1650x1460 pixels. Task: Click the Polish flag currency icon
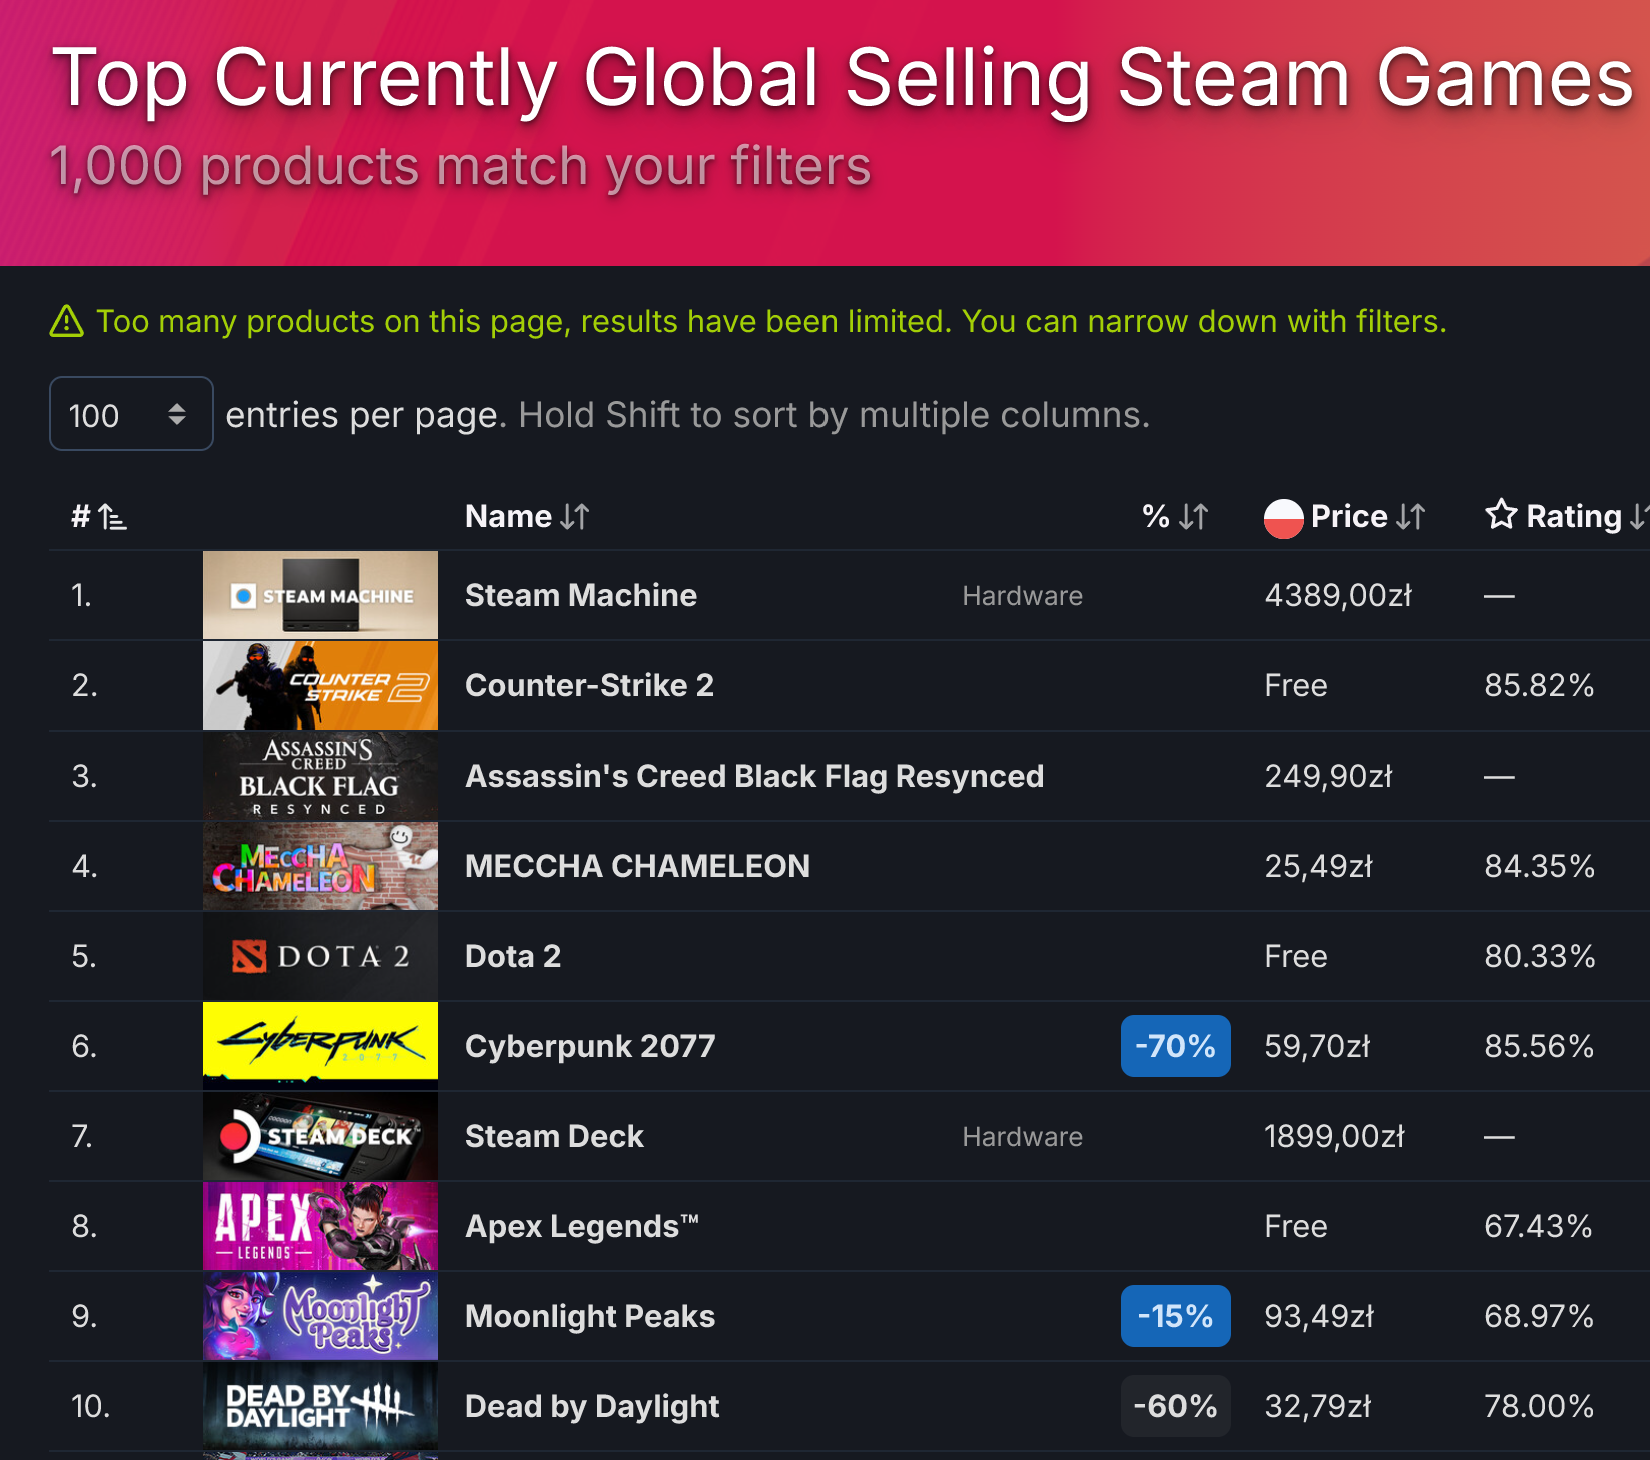pyautogui.click(x=1283, y=518)
